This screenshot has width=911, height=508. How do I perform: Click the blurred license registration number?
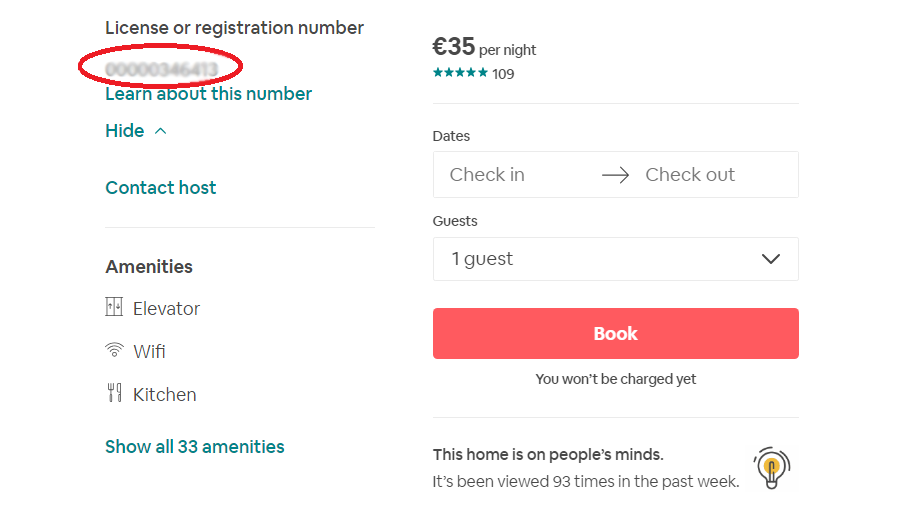[161, 69]
